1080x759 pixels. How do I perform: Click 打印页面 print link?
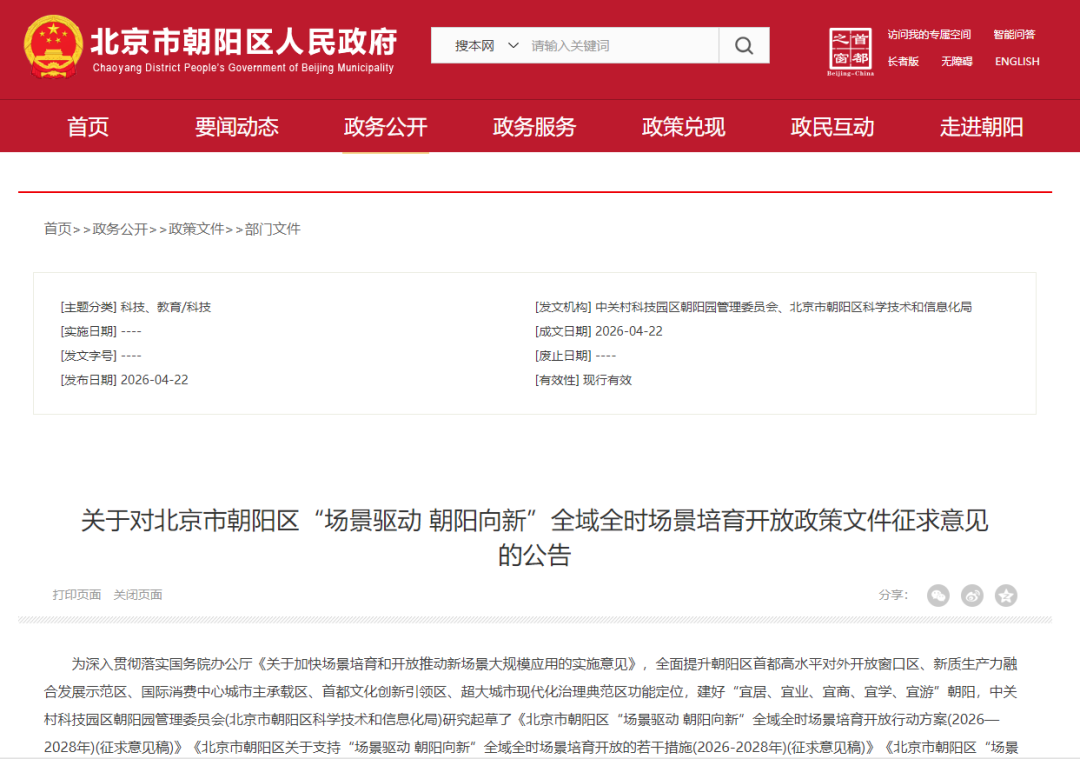click(x=76, y=594)
